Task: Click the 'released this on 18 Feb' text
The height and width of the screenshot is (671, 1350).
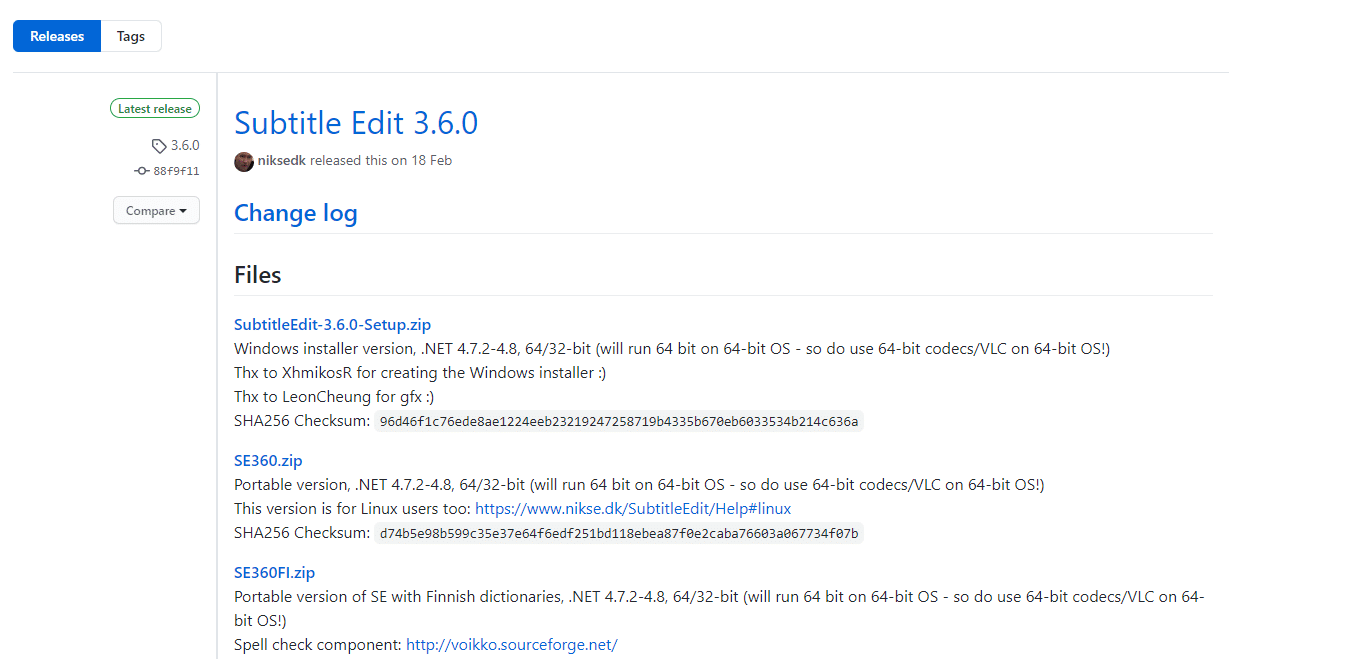Action: [381, 160]
